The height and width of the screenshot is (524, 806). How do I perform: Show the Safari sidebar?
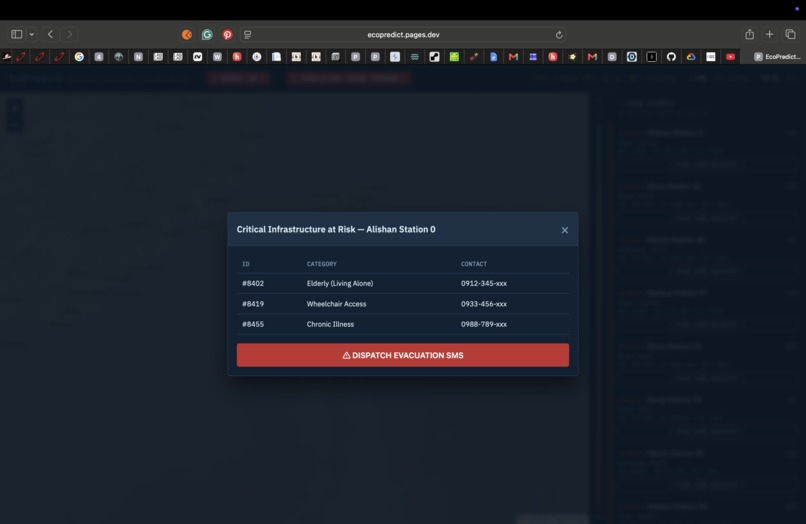coord(16,34)
